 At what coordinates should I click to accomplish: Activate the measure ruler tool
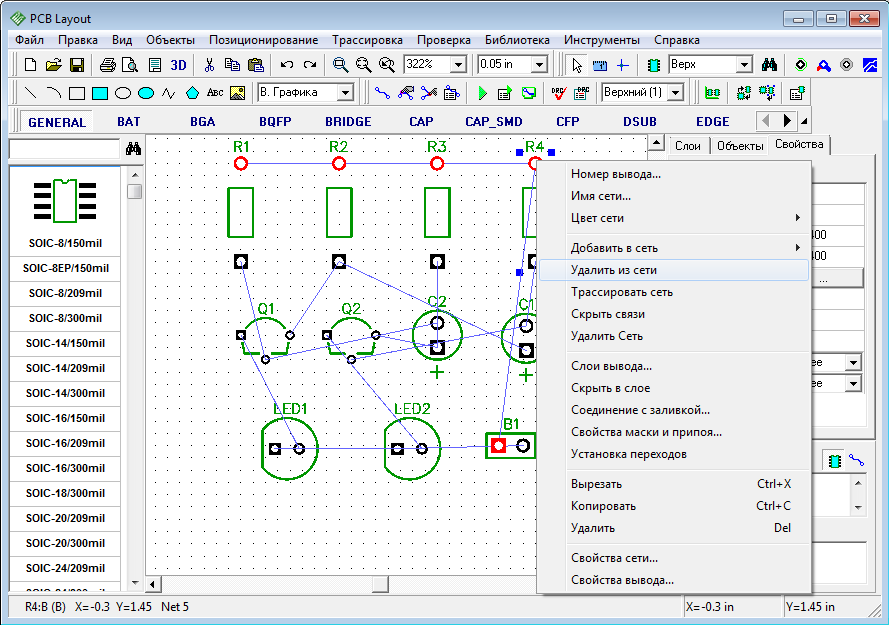coord(600,65)
